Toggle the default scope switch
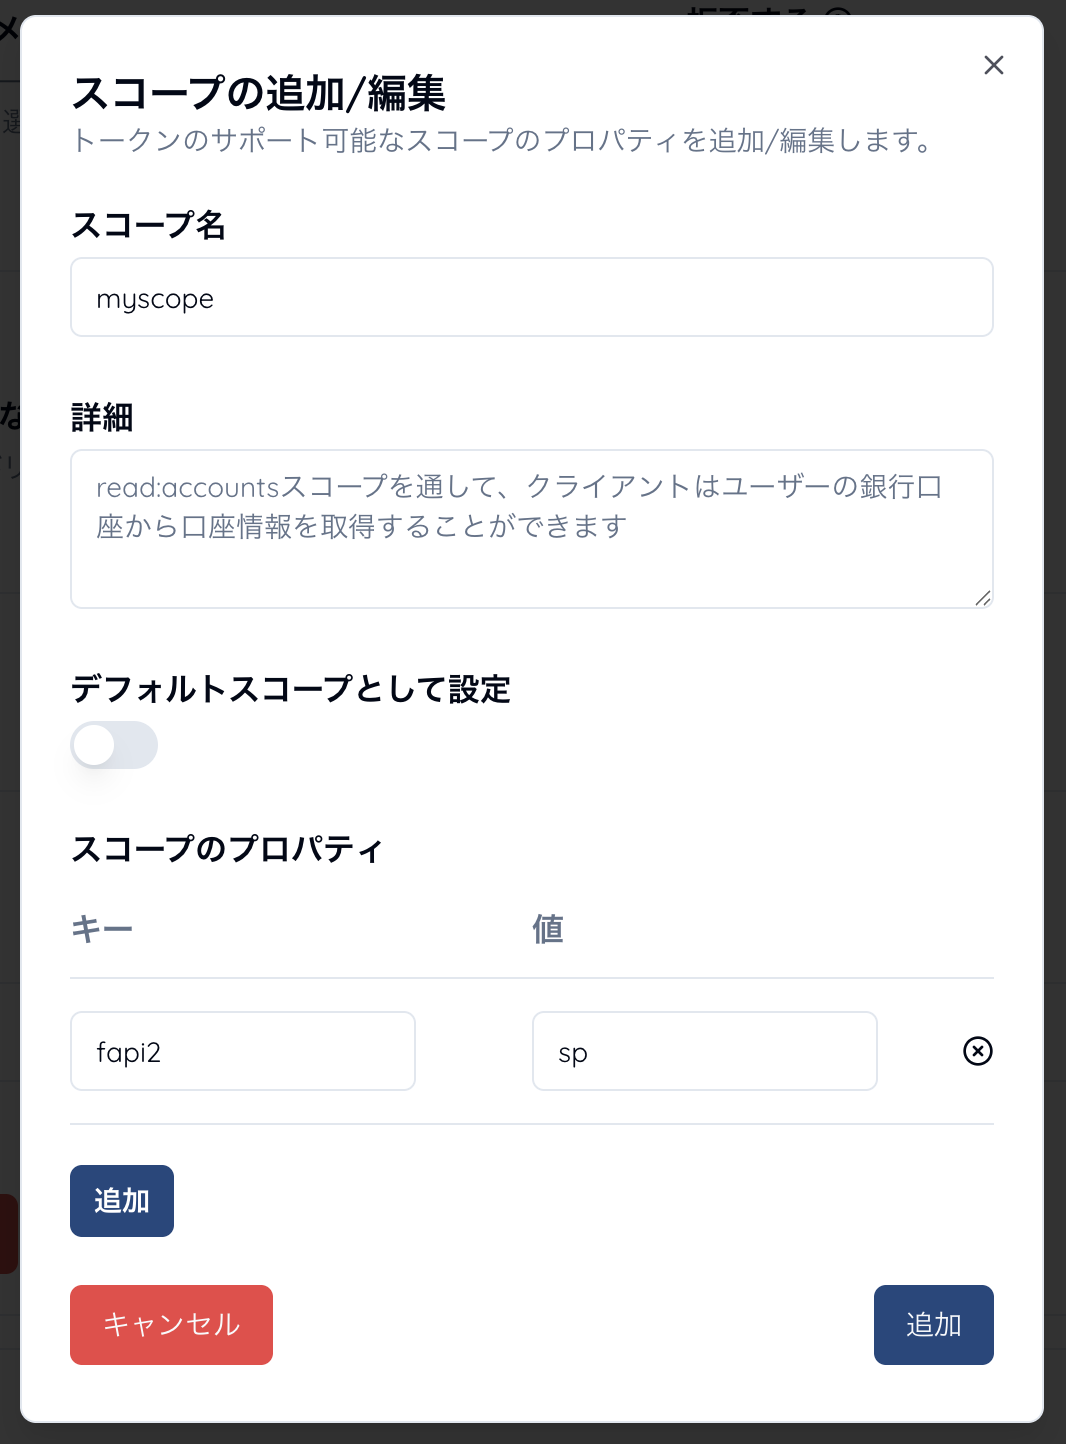The image size is (1066, 1444). 114,745
